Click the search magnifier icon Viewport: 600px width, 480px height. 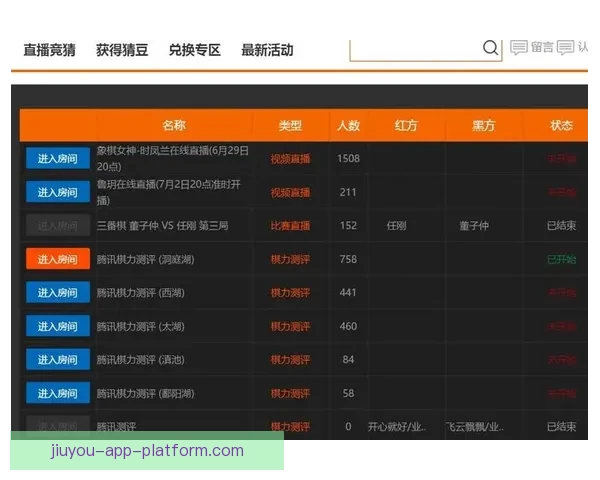(490, 48)
